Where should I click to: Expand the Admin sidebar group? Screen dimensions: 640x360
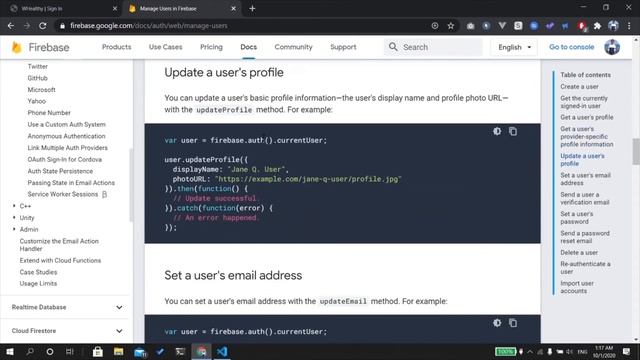point(14,229)
